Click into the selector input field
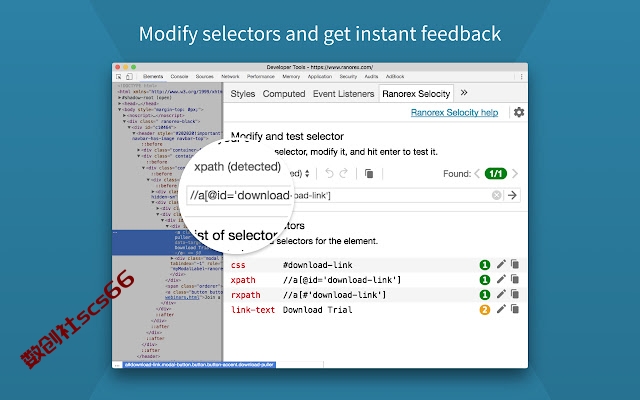 tap(352, 196)
